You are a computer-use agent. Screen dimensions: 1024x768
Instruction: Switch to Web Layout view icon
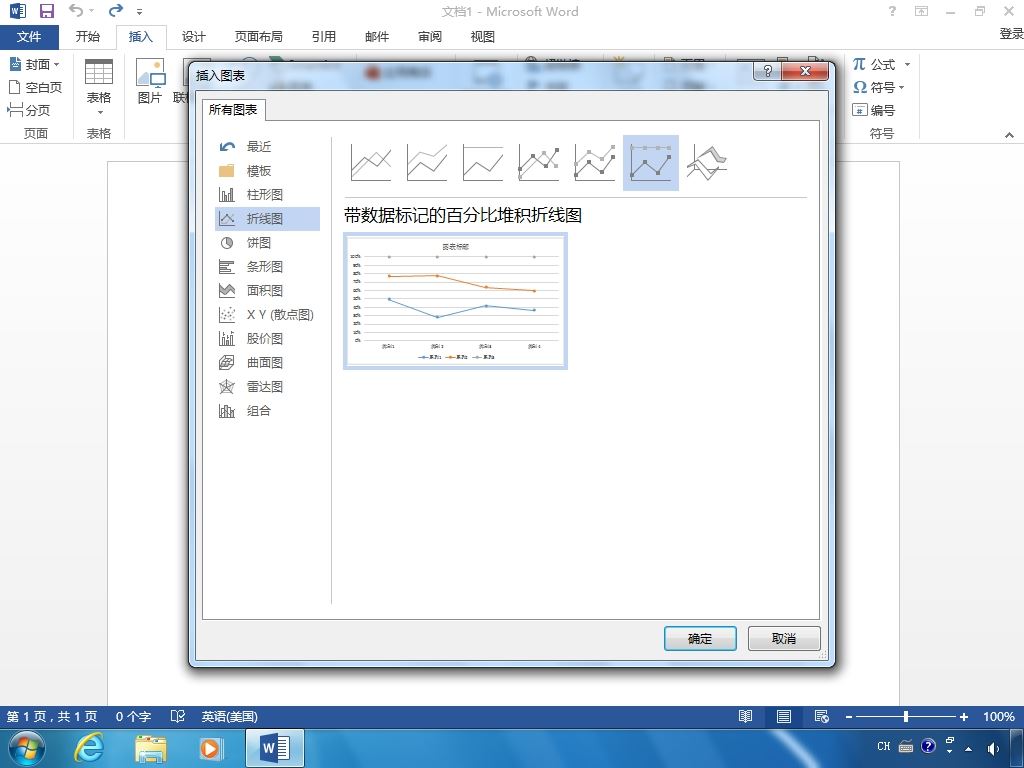(x=822, y=717)
